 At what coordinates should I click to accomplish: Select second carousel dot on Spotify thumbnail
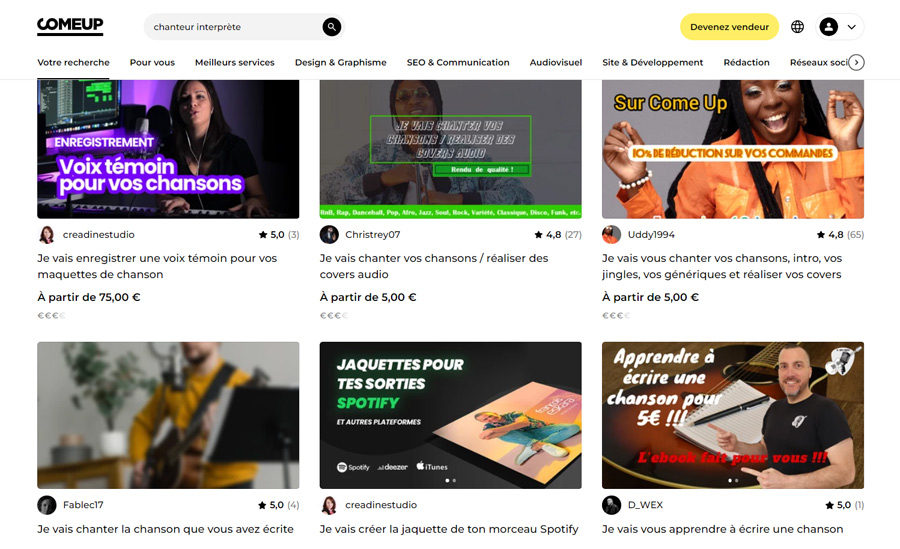(454, 480)
